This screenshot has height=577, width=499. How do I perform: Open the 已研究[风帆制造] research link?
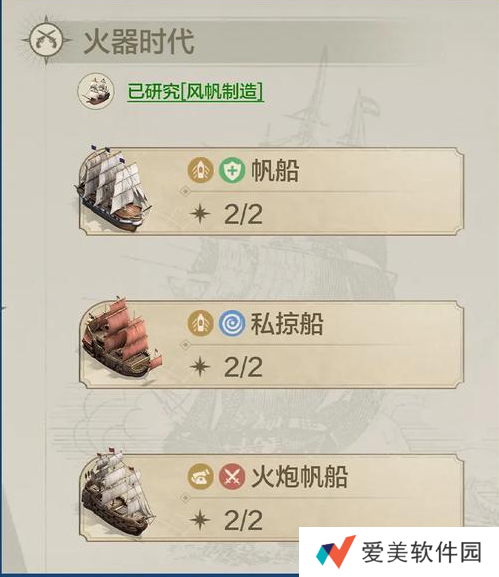195,91
